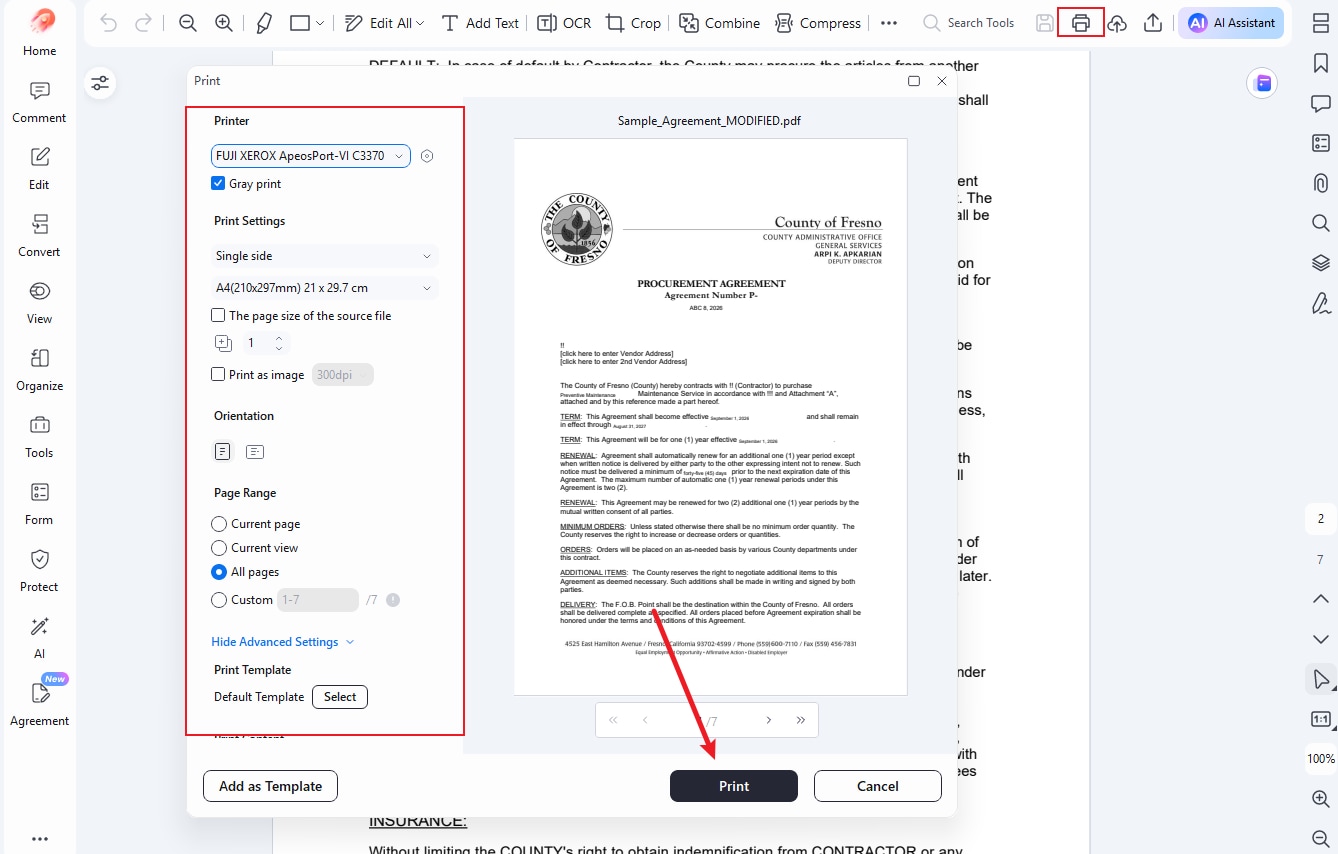Select the rectangle shape tool
Screen dimensions: 1338x854
point(299,23)
